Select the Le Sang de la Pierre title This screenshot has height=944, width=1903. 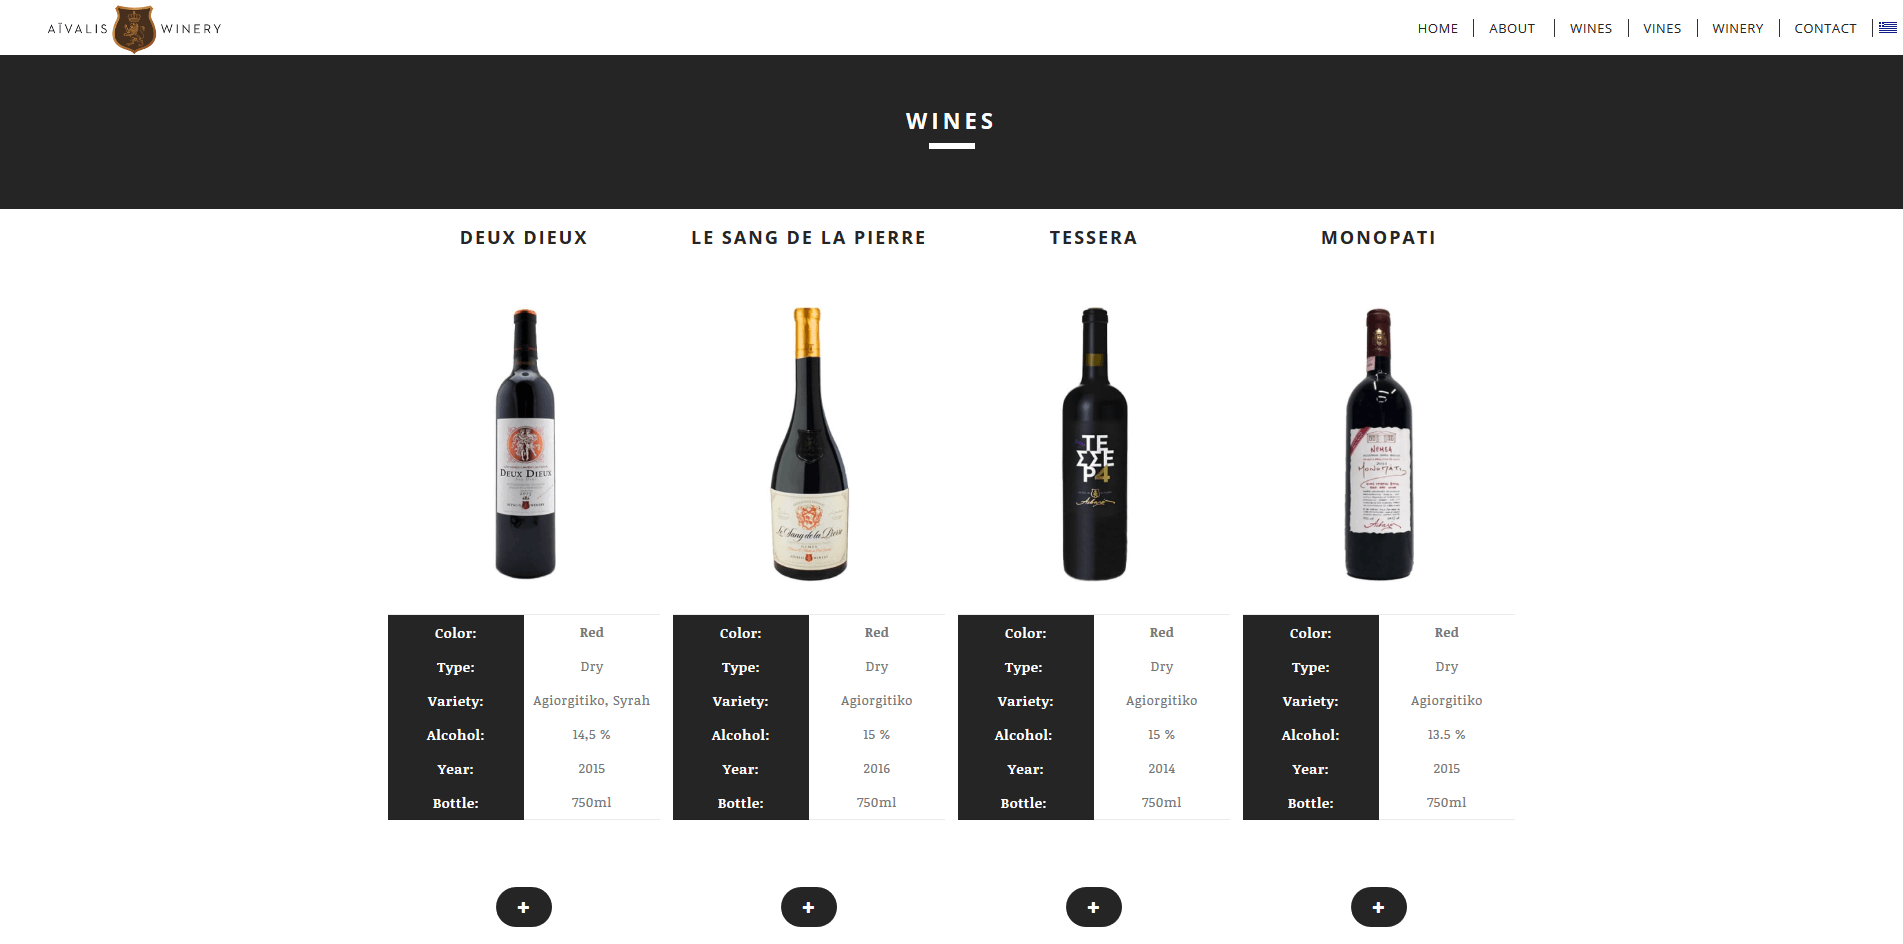pyautogui.click(x=809, y=238)
